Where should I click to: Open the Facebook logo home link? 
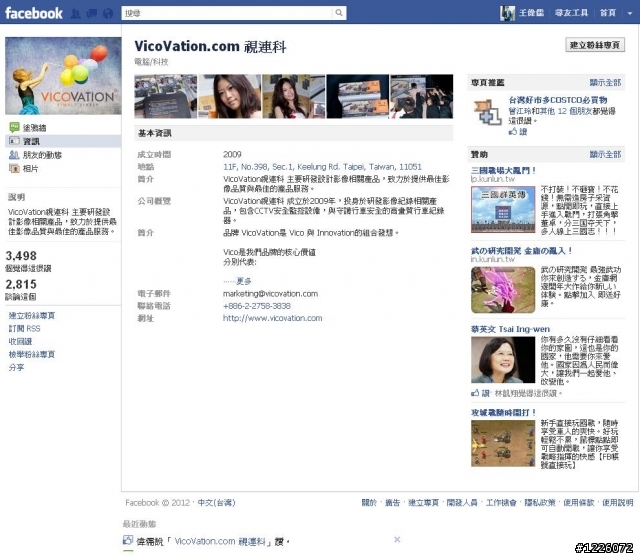33,13
